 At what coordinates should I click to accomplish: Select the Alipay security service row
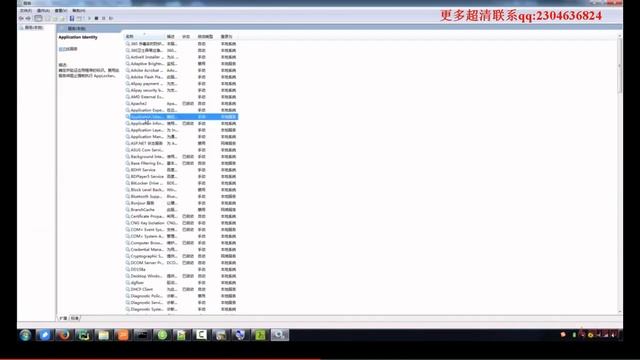pos(181,90)
